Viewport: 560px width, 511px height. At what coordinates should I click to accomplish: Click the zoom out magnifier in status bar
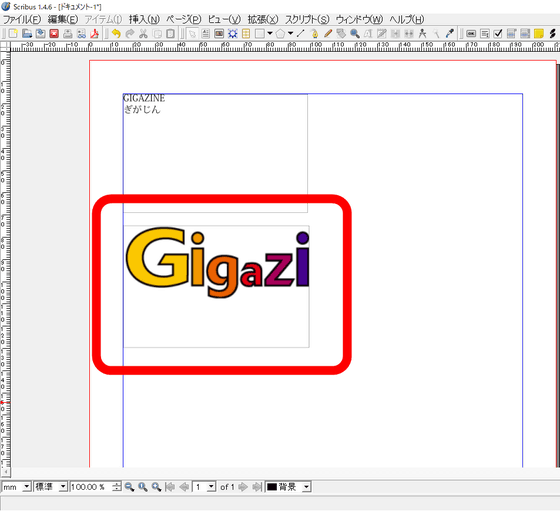[x=129, y=487]
